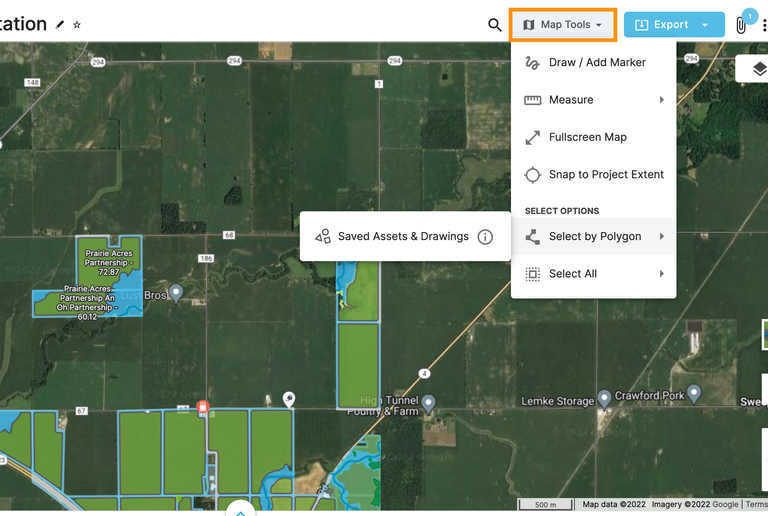
Task: Choose Draw / Add Marker
Action: click(x=594, y=62)
